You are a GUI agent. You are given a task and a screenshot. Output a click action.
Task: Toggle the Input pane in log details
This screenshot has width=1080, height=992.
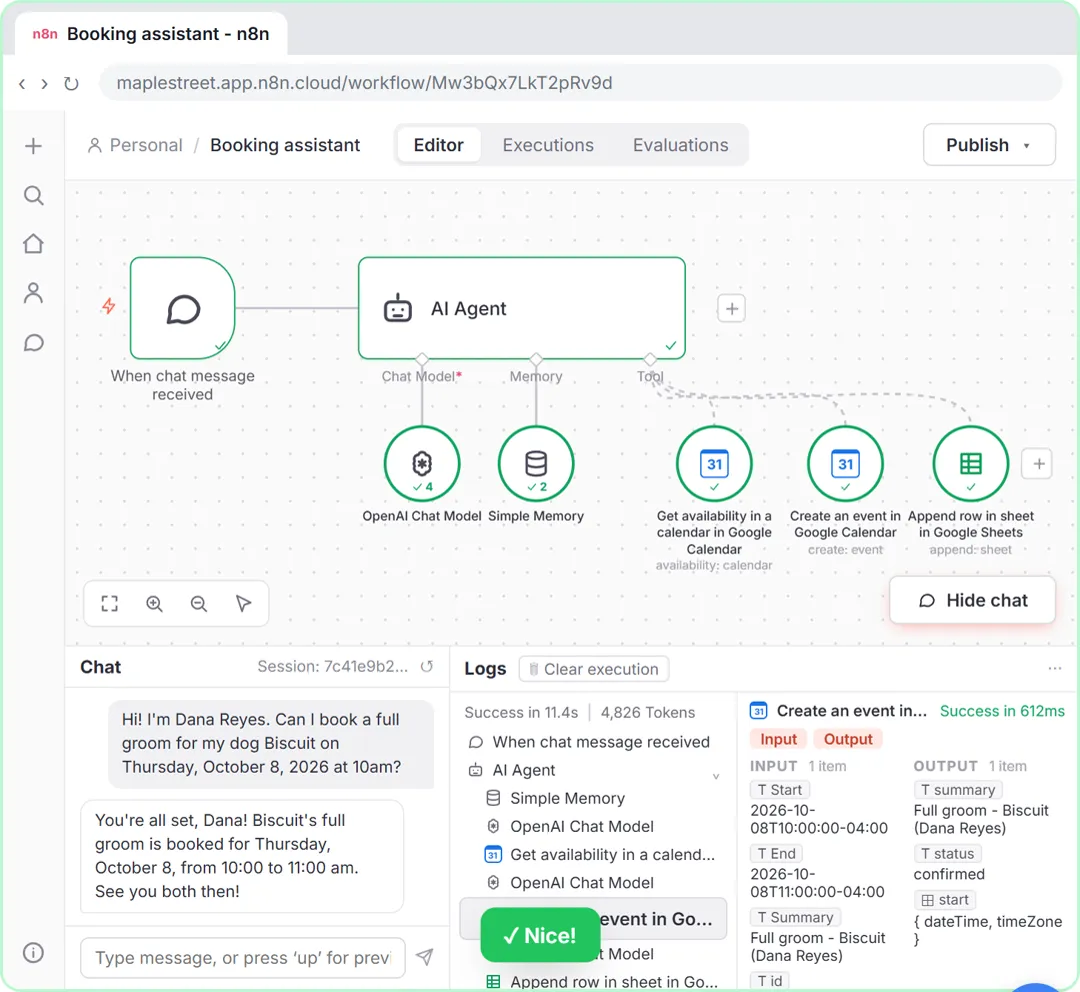pos(778,739)
